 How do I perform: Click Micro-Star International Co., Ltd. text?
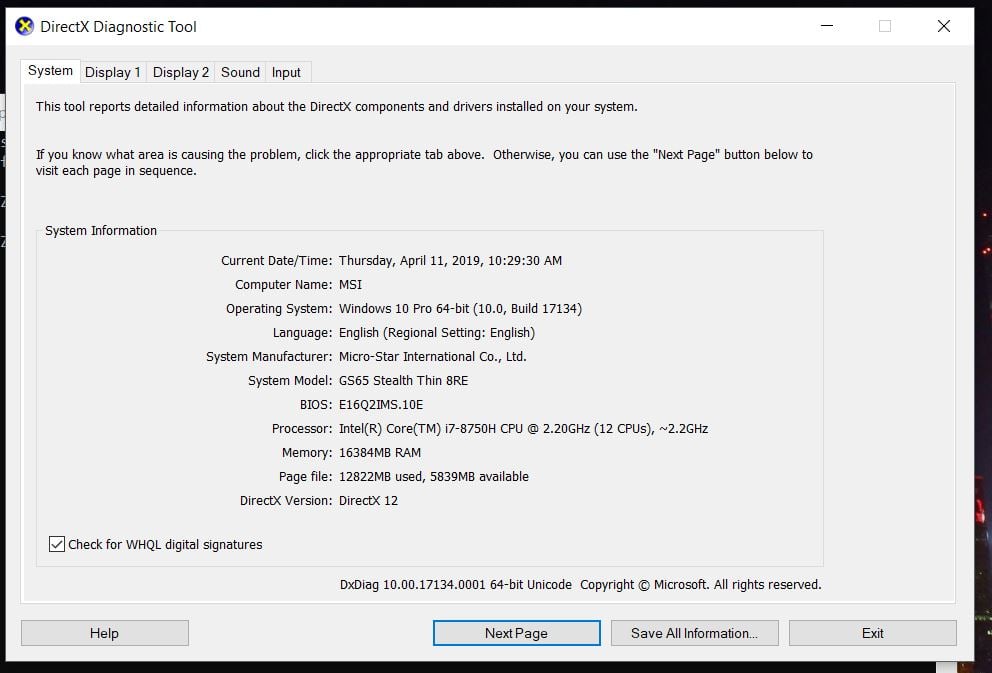pyautogui.click(x=433, y=357)
